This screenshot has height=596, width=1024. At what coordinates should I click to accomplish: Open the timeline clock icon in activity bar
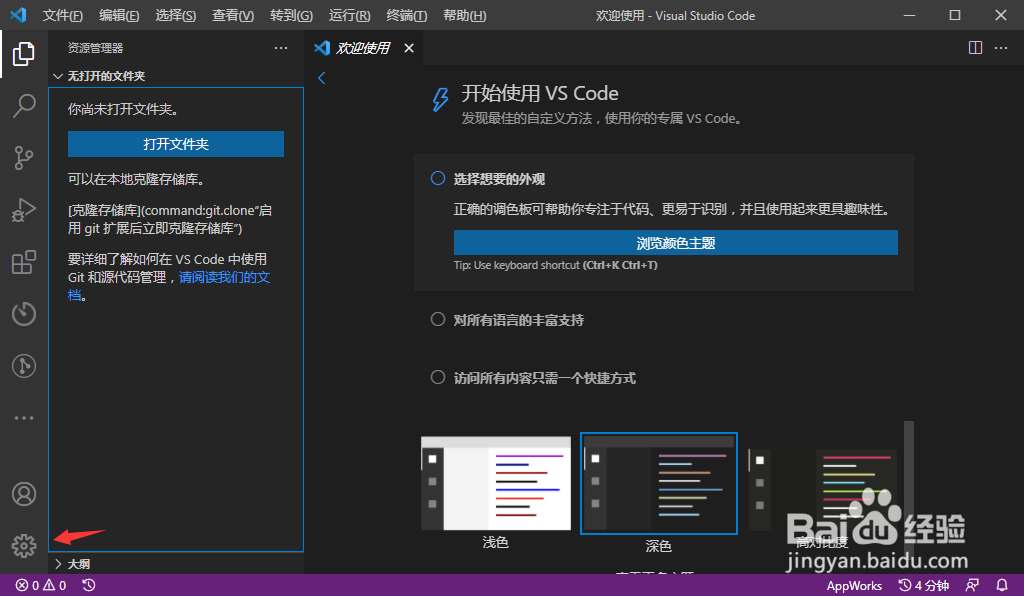click(x=24, y=314)
